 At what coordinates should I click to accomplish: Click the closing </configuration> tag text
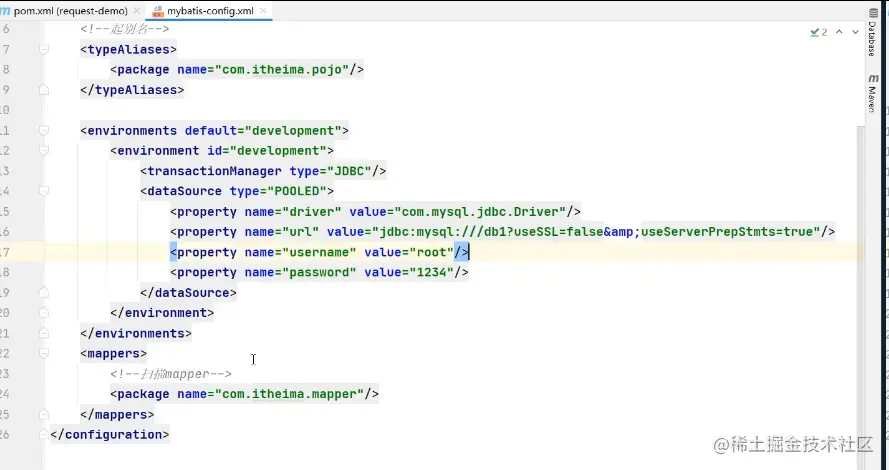click(109, 435)
